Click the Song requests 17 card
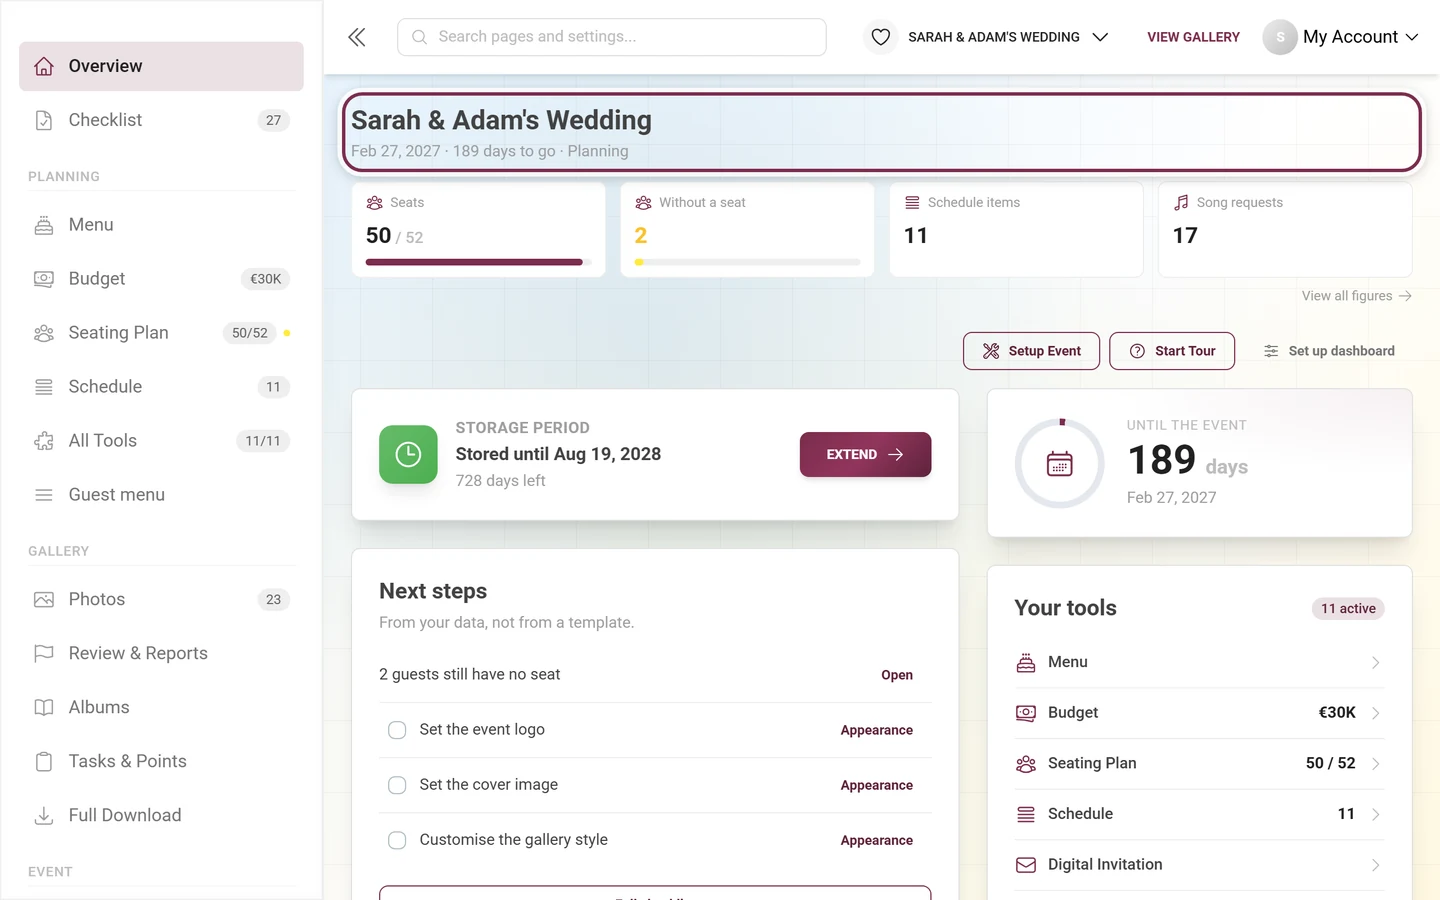 [1285, 229]
